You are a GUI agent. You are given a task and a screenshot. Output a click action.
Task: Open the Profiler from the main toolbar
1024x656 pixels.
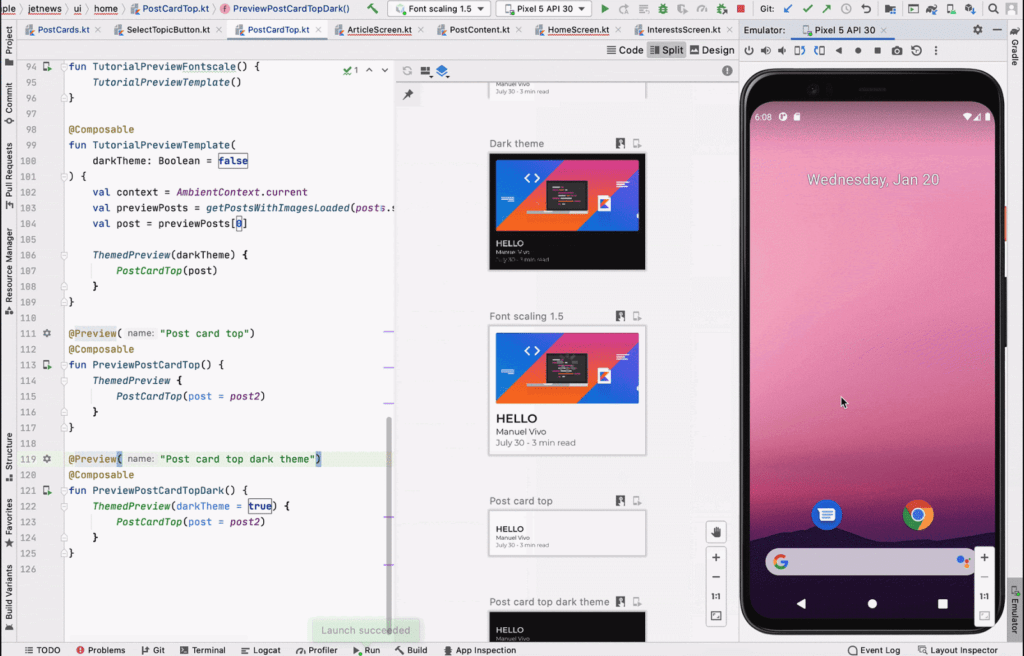point(701,8)
